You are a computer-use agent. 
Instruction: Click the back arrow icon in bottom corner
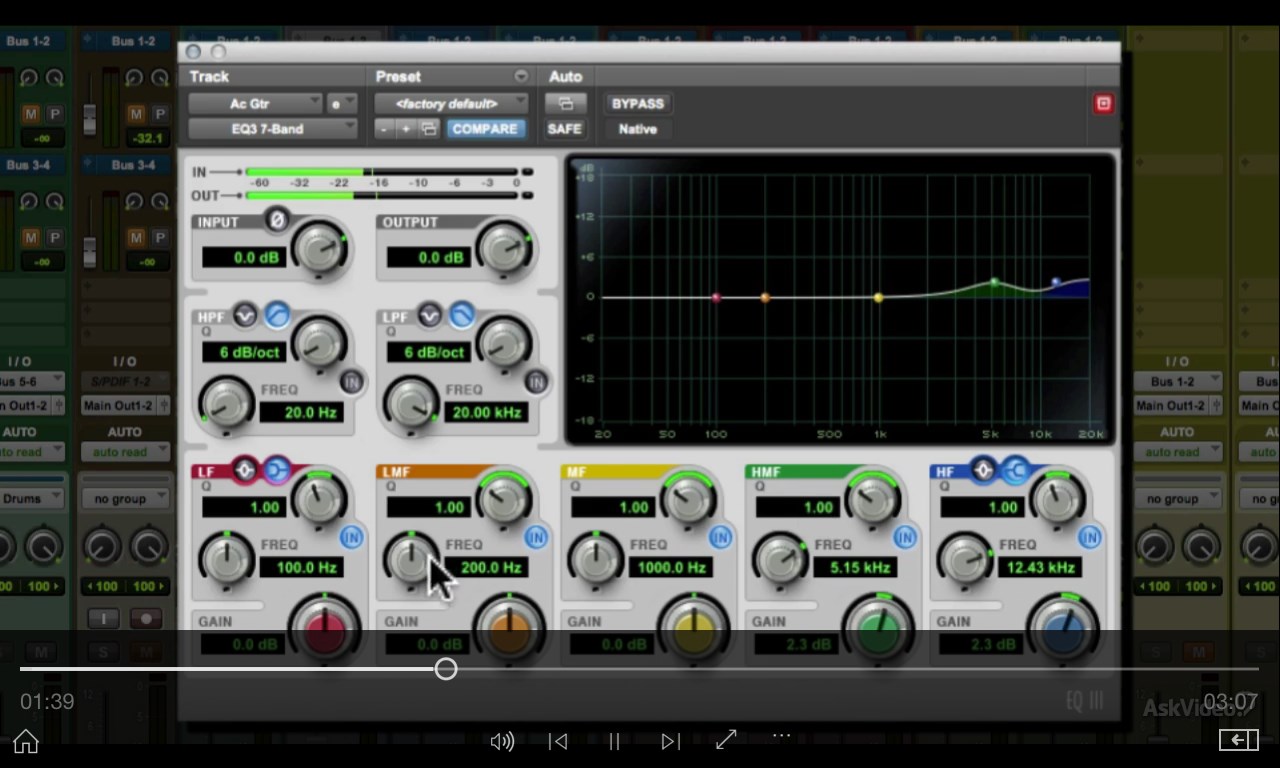pyautogui.click(x=1238, y=740)
